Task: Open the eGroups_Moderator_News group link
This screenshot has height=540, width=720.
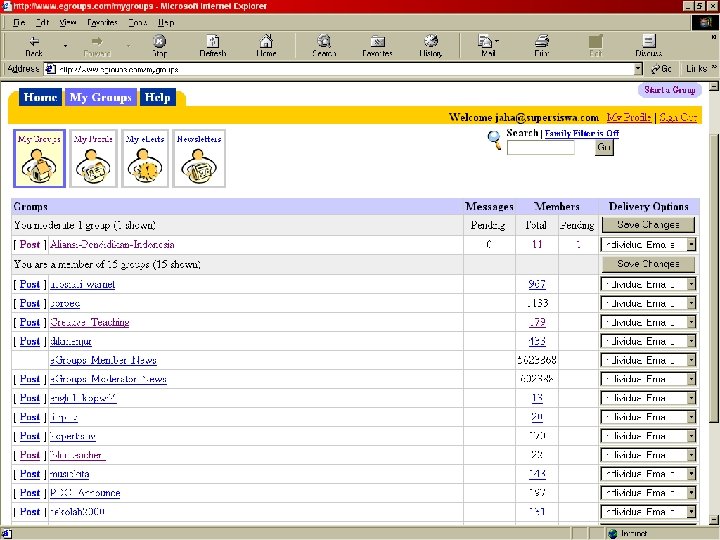Action: click(108, 379)
